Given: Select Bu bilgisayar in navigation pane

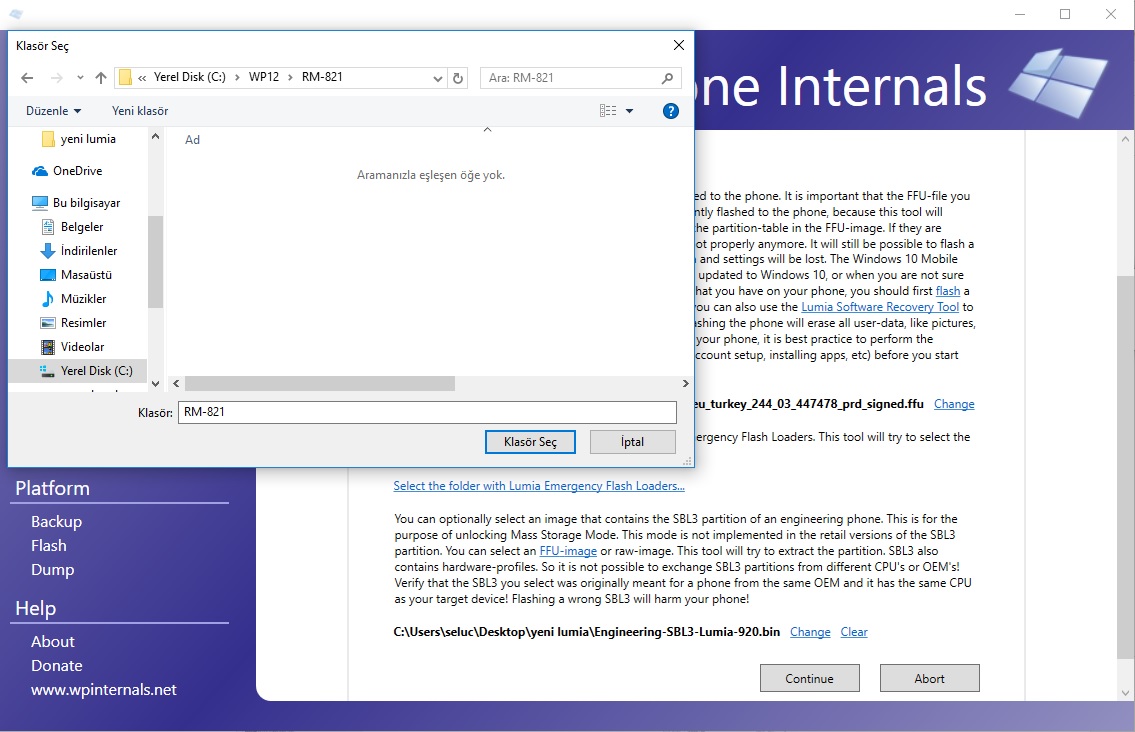Looking at the screenshot, I should click(x=76, y=203).
